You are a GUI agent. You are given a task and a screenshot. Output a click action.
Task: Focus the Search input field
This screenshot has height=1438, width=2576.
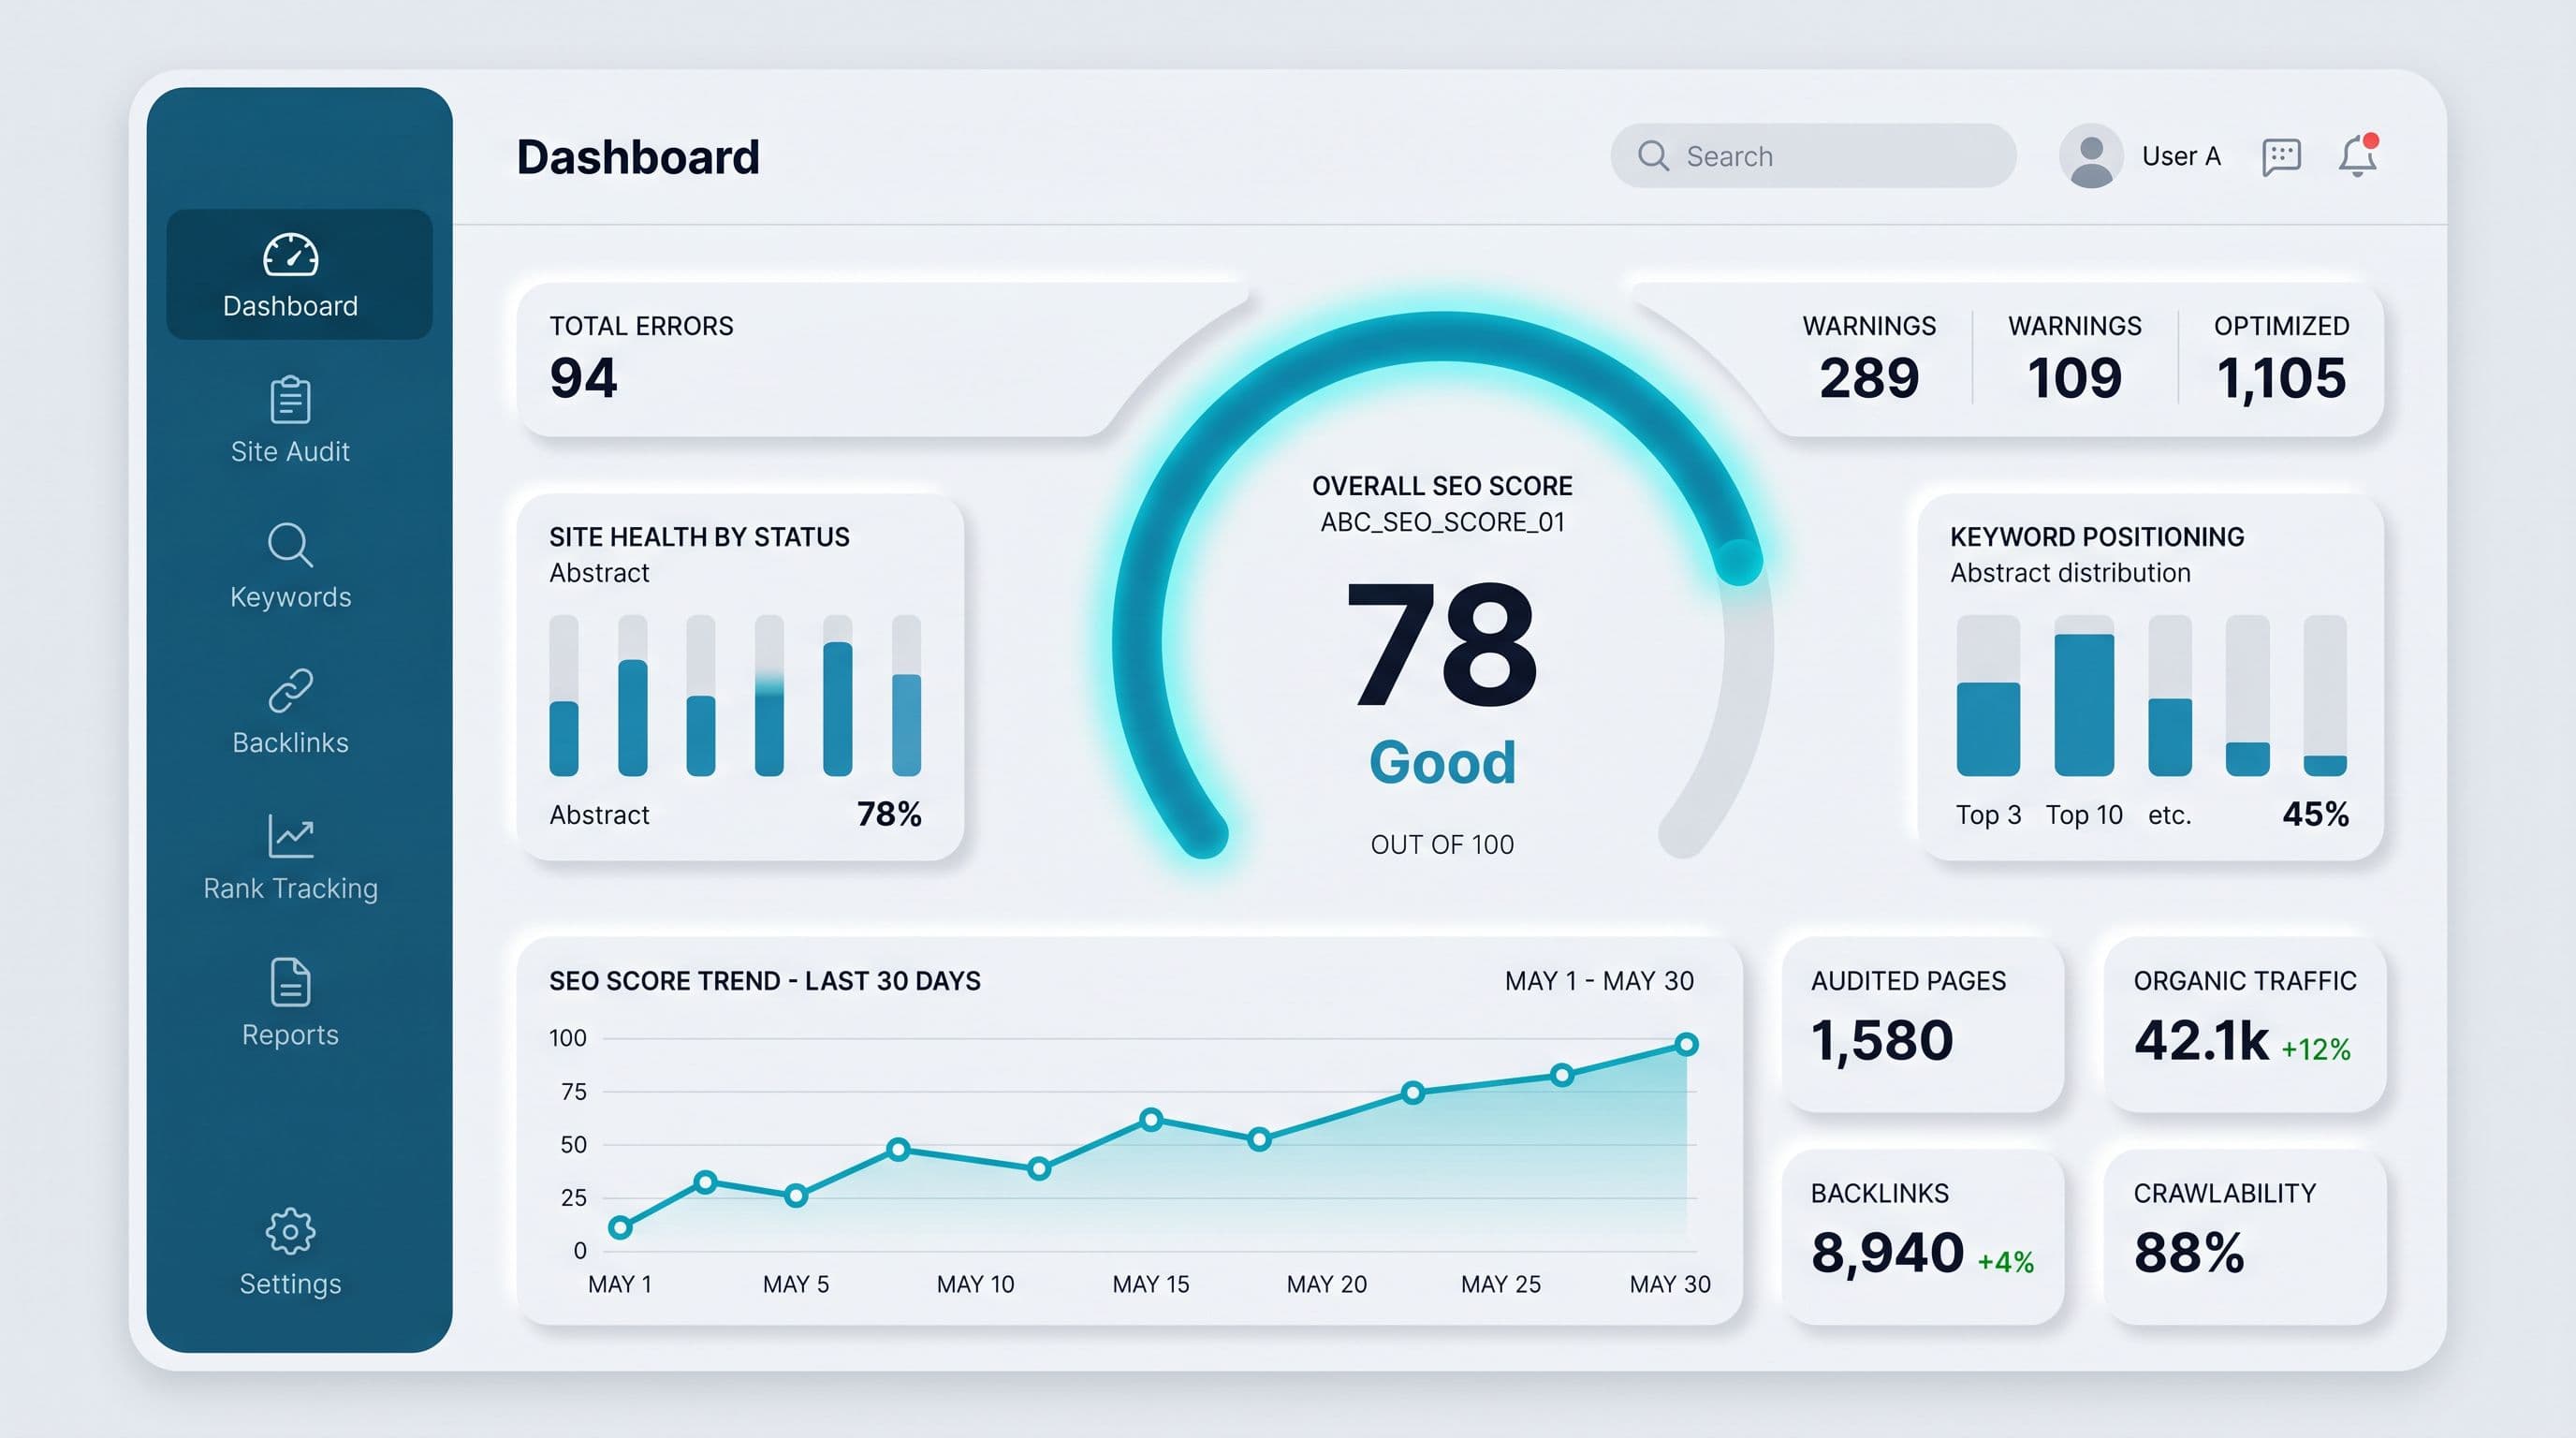point(1813,156)
